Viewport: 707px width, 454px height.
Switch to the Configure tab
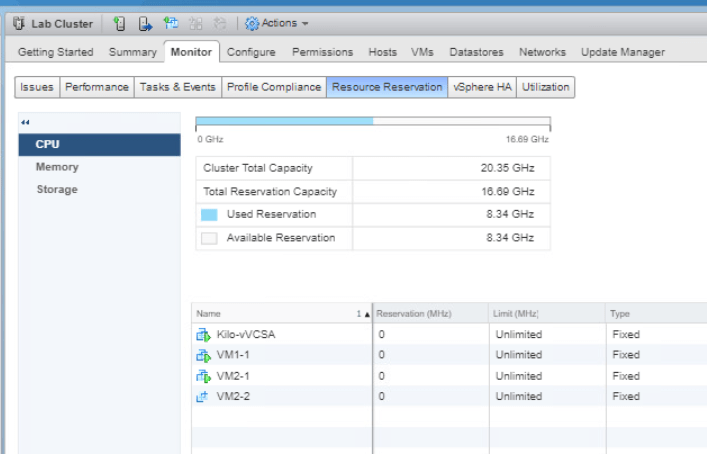(251, 52)
